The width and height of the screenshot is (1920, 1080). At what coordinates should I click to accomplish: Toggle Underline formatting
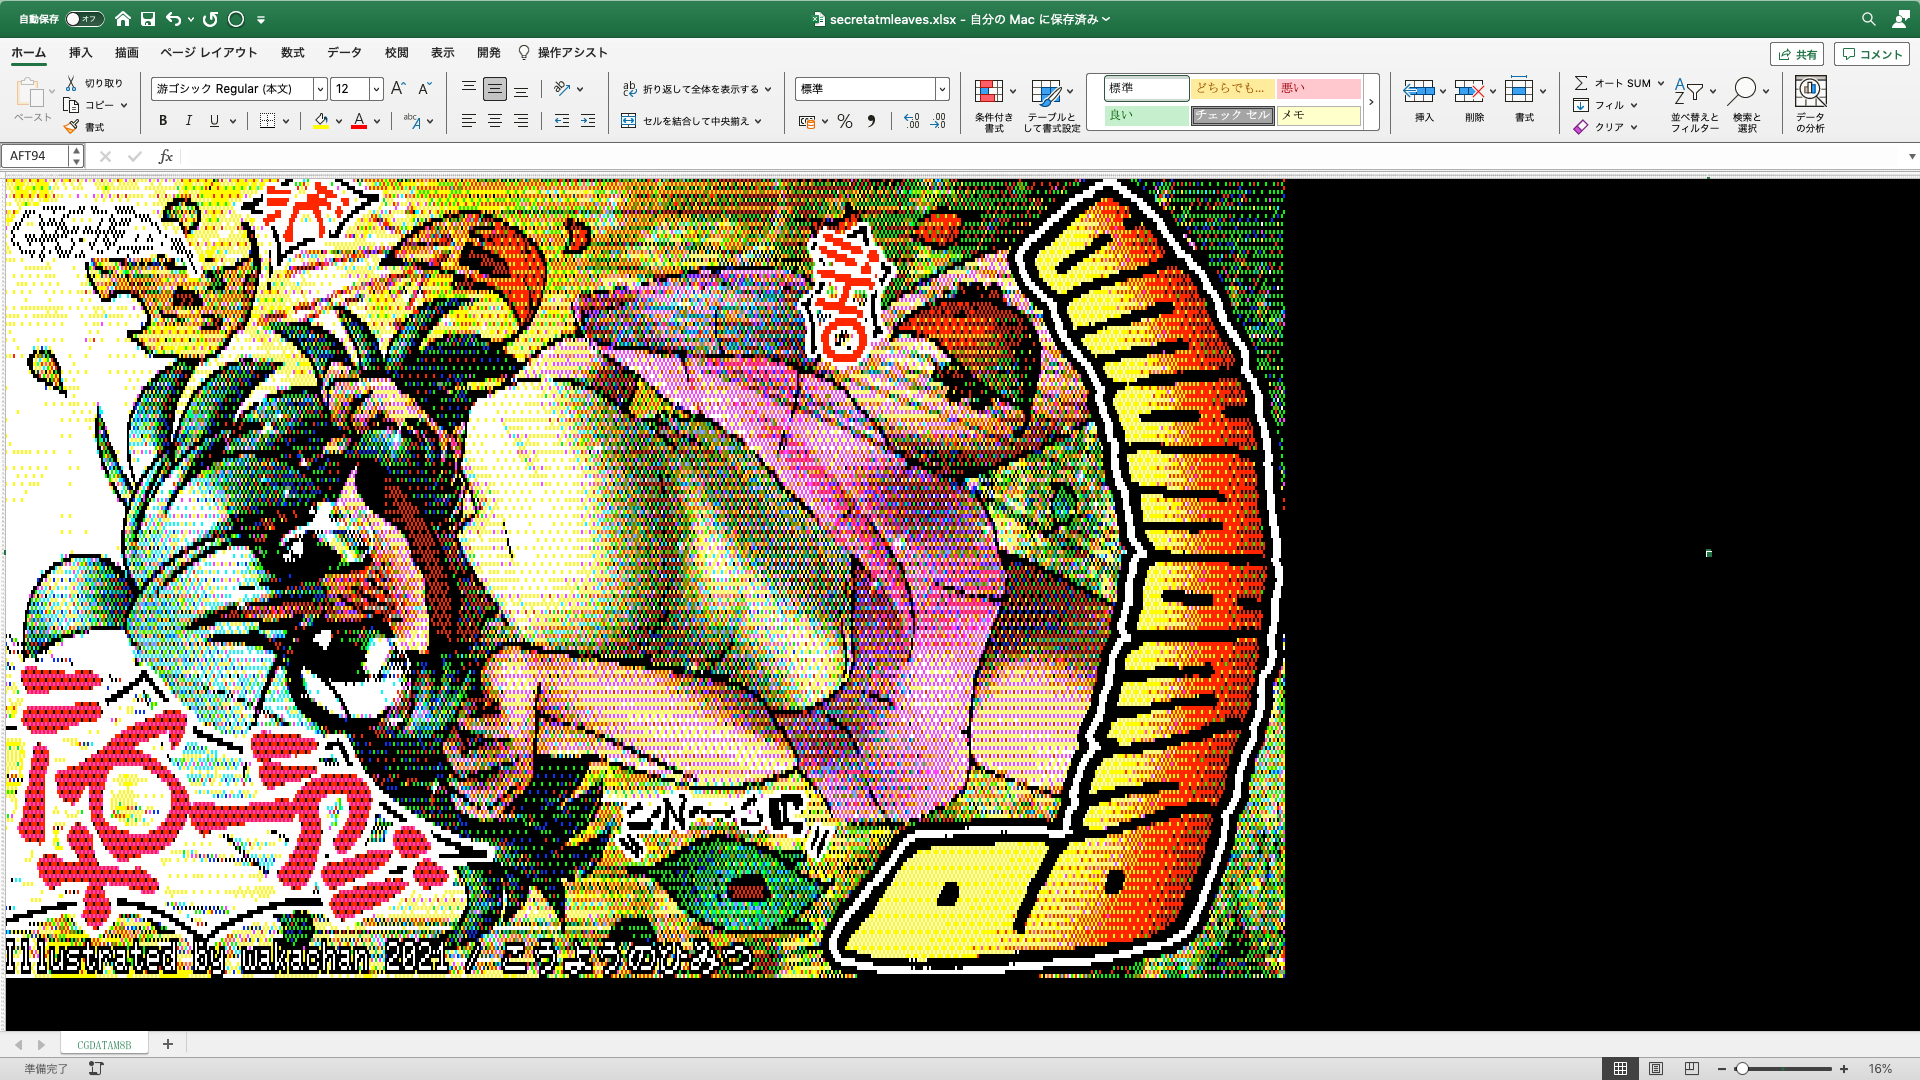214,121
